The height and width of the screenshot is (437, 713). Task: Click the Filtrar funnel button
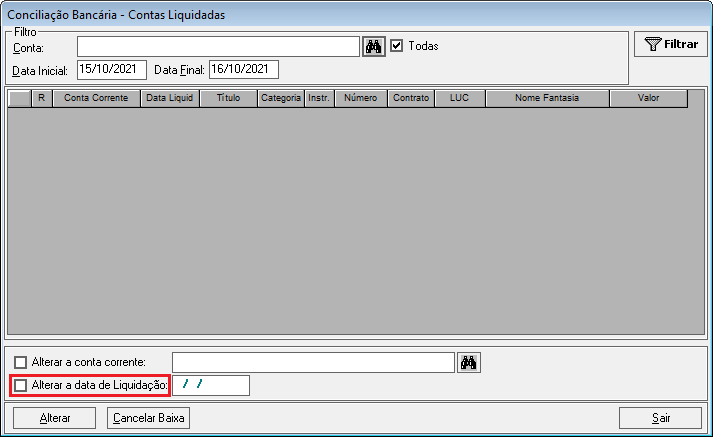pos(671,44)
